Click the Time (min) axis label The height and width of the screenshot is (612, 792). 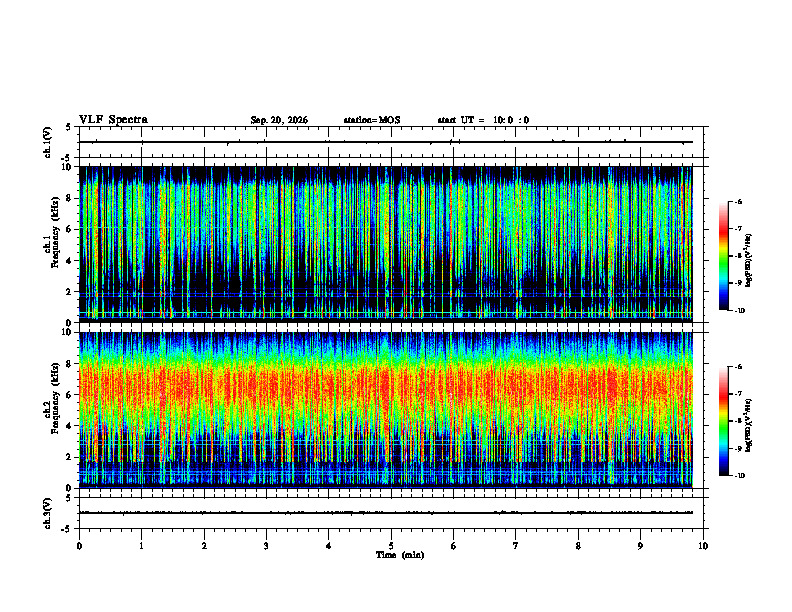[400, 555]
